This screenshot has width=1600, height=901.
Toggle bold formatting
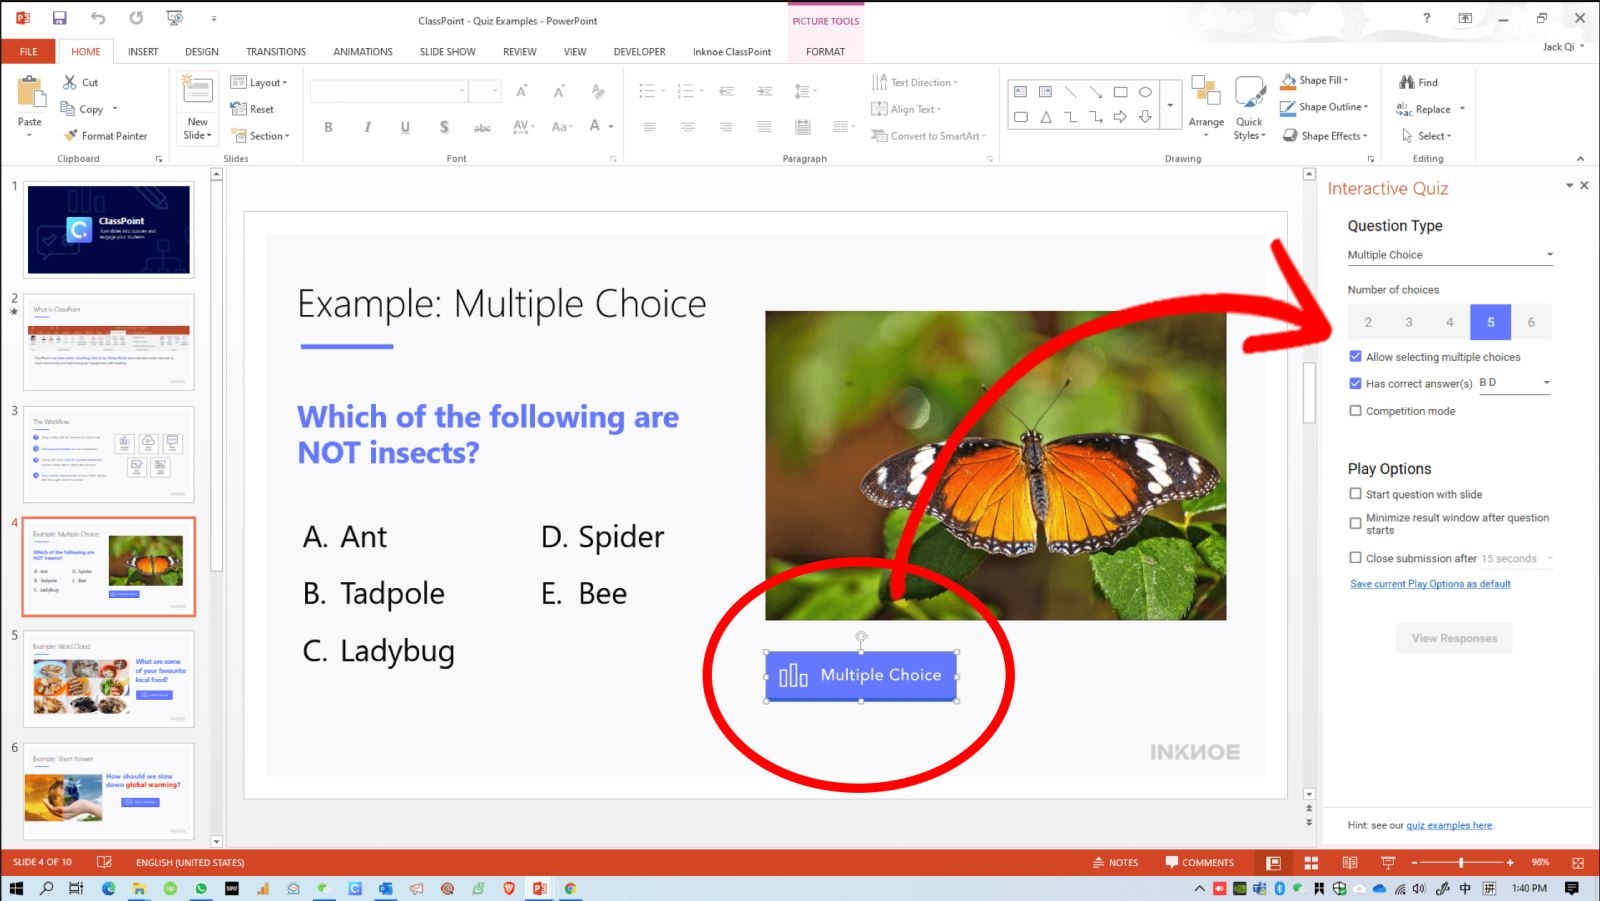[327, 127]
